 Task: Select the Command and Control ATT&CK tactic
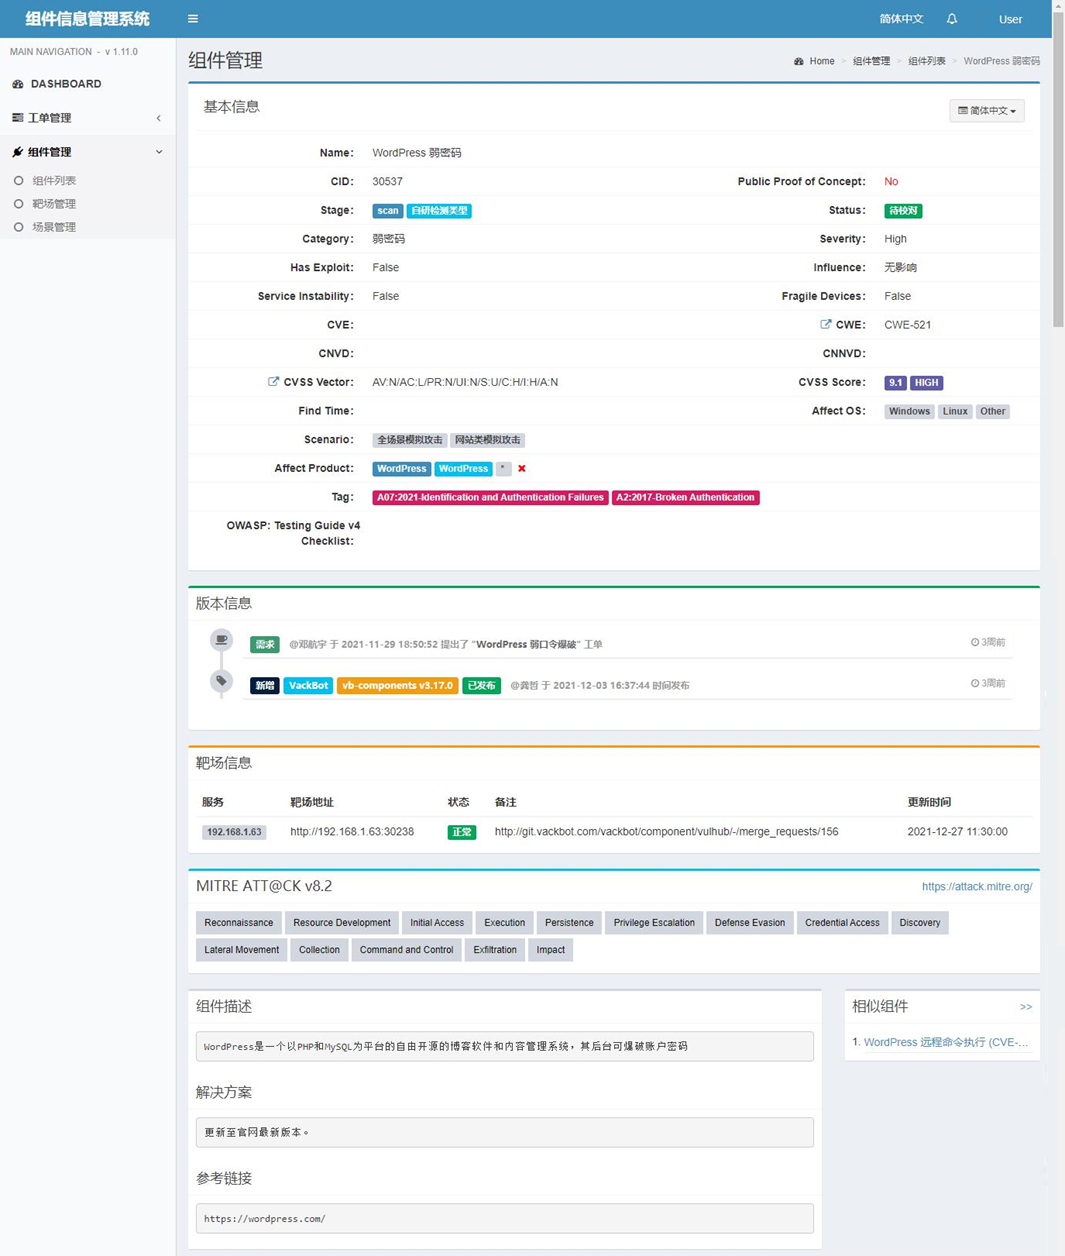tap(406, 950)
